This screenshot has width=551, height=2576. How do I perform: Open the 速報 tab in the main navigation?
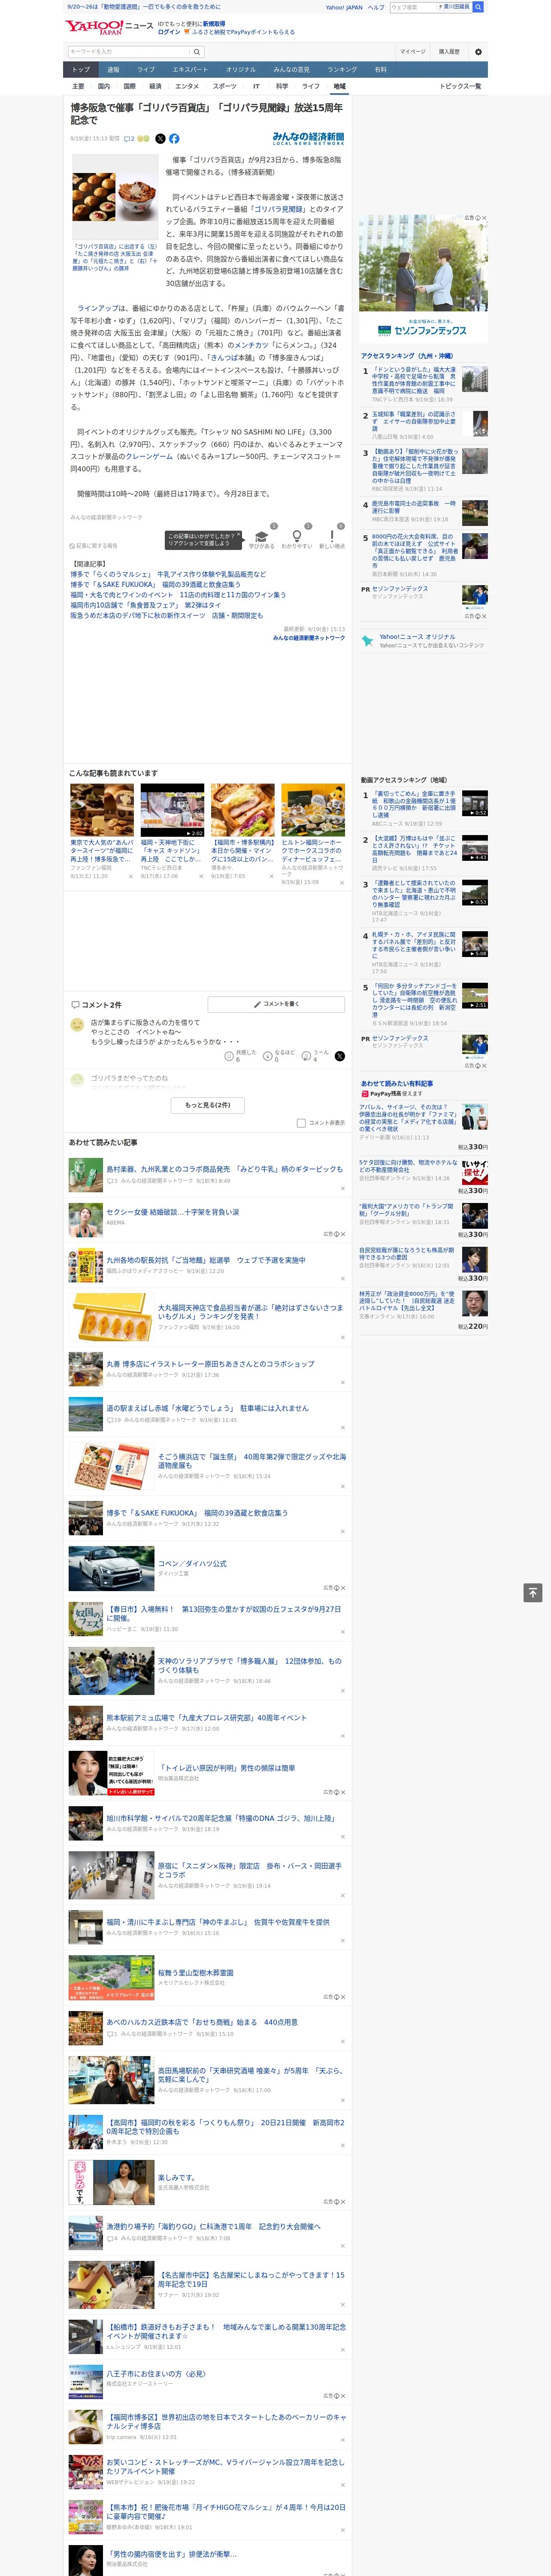pyautogui.click(x=113, y=70)
